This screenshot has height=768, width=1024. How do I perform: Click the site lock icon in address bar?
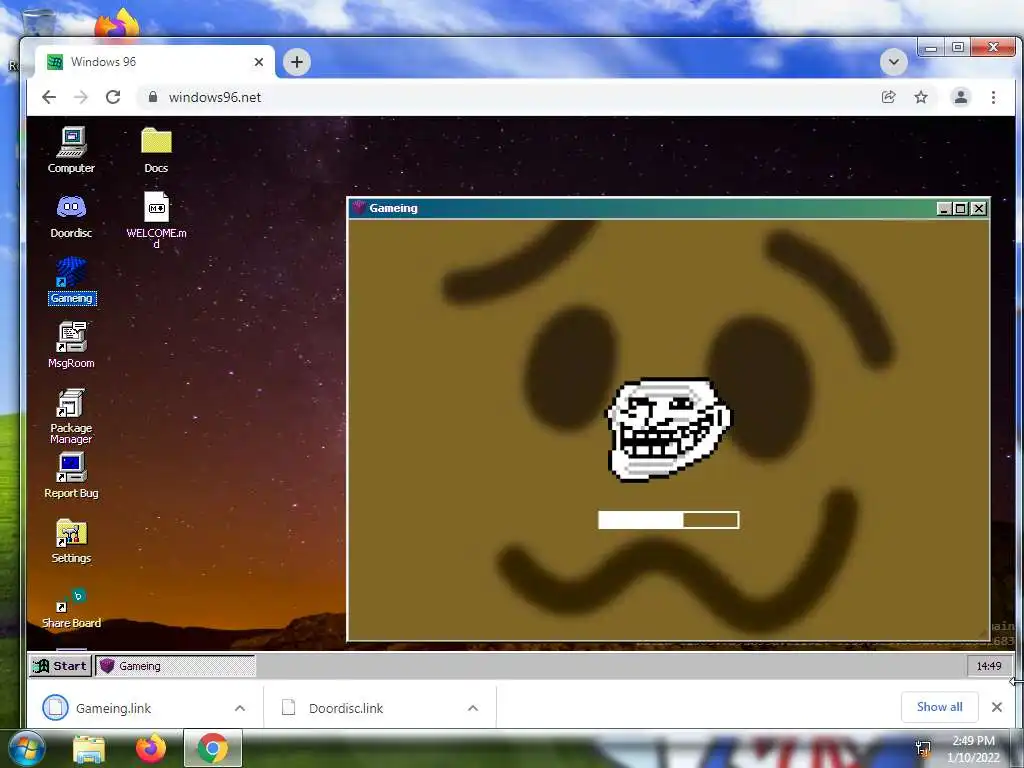point(153,97)
